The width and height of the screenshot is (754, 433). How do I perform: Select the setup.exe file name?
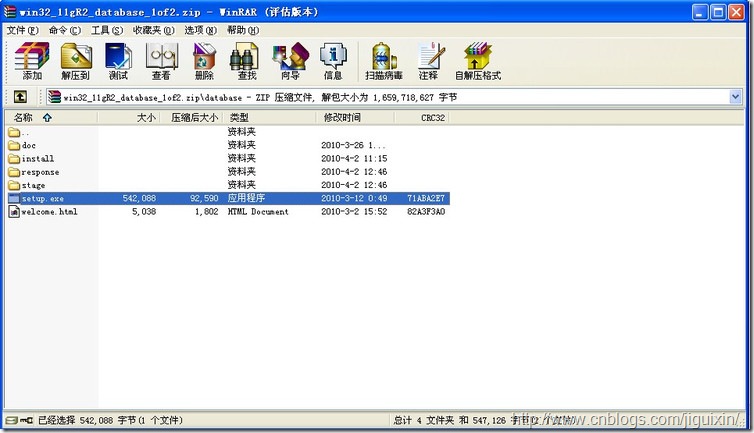coord(42,198)
